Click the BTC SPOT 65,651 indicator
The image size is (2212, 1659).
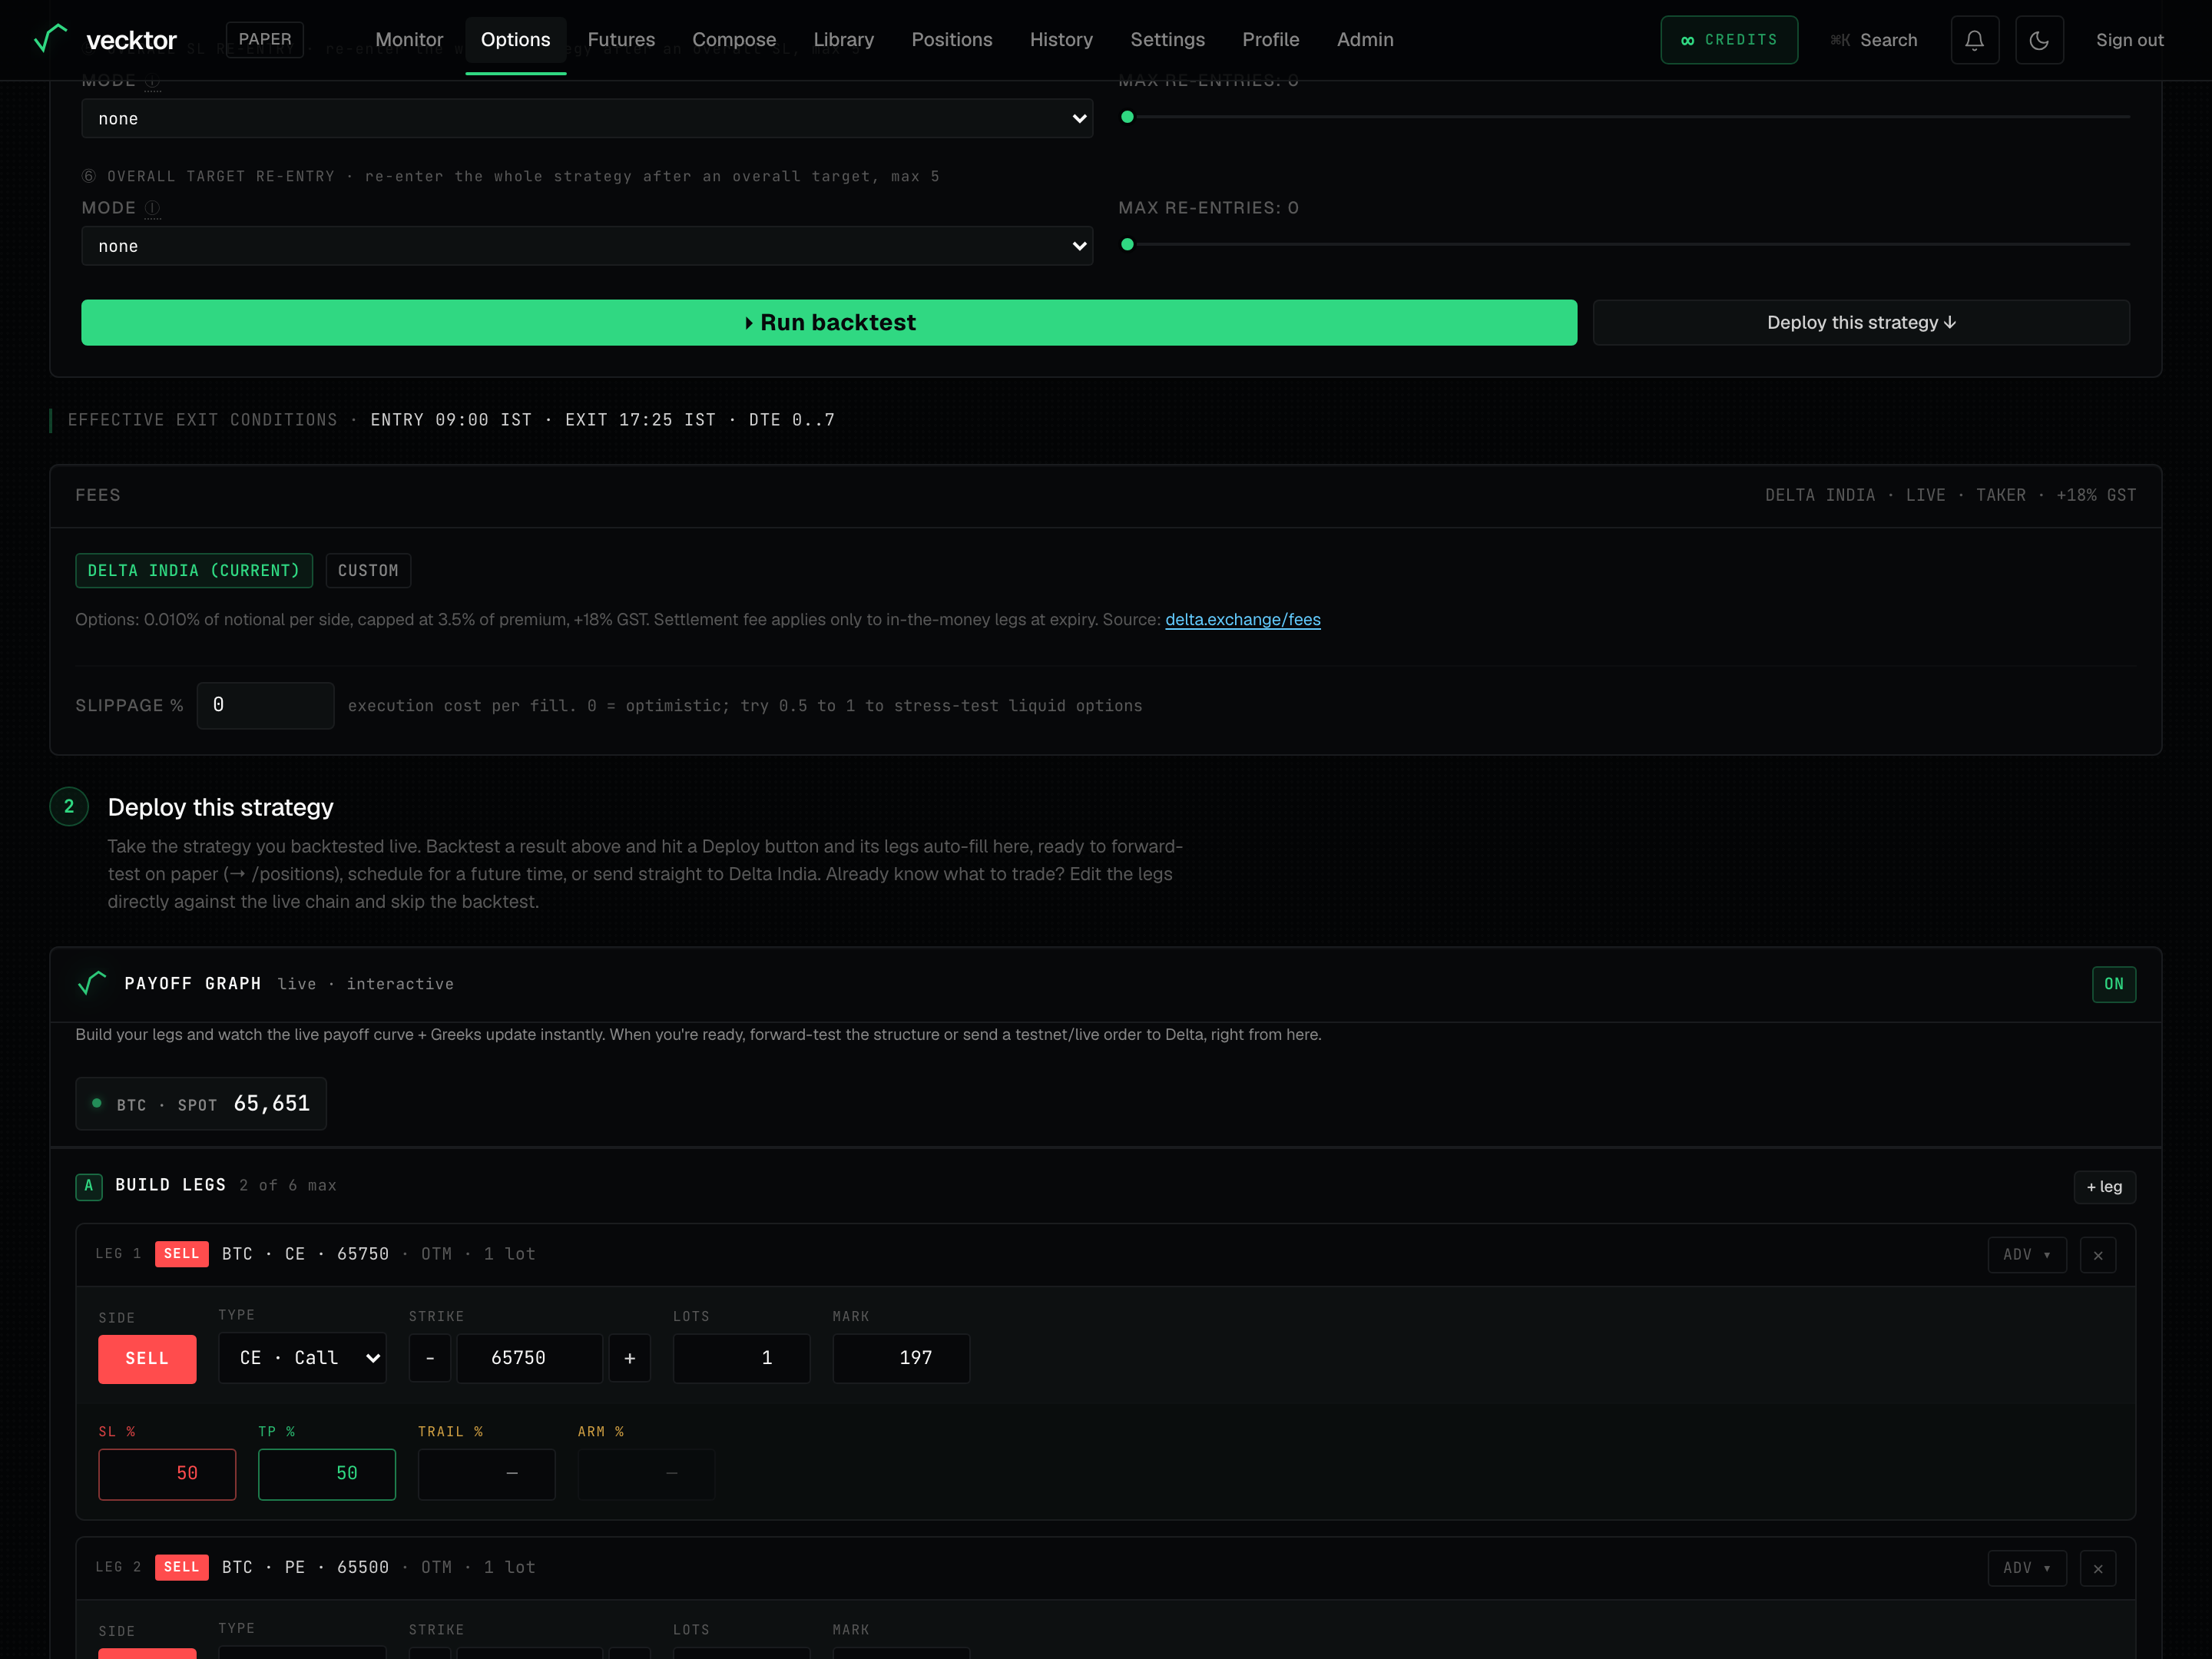click(x=201, y=1103)
